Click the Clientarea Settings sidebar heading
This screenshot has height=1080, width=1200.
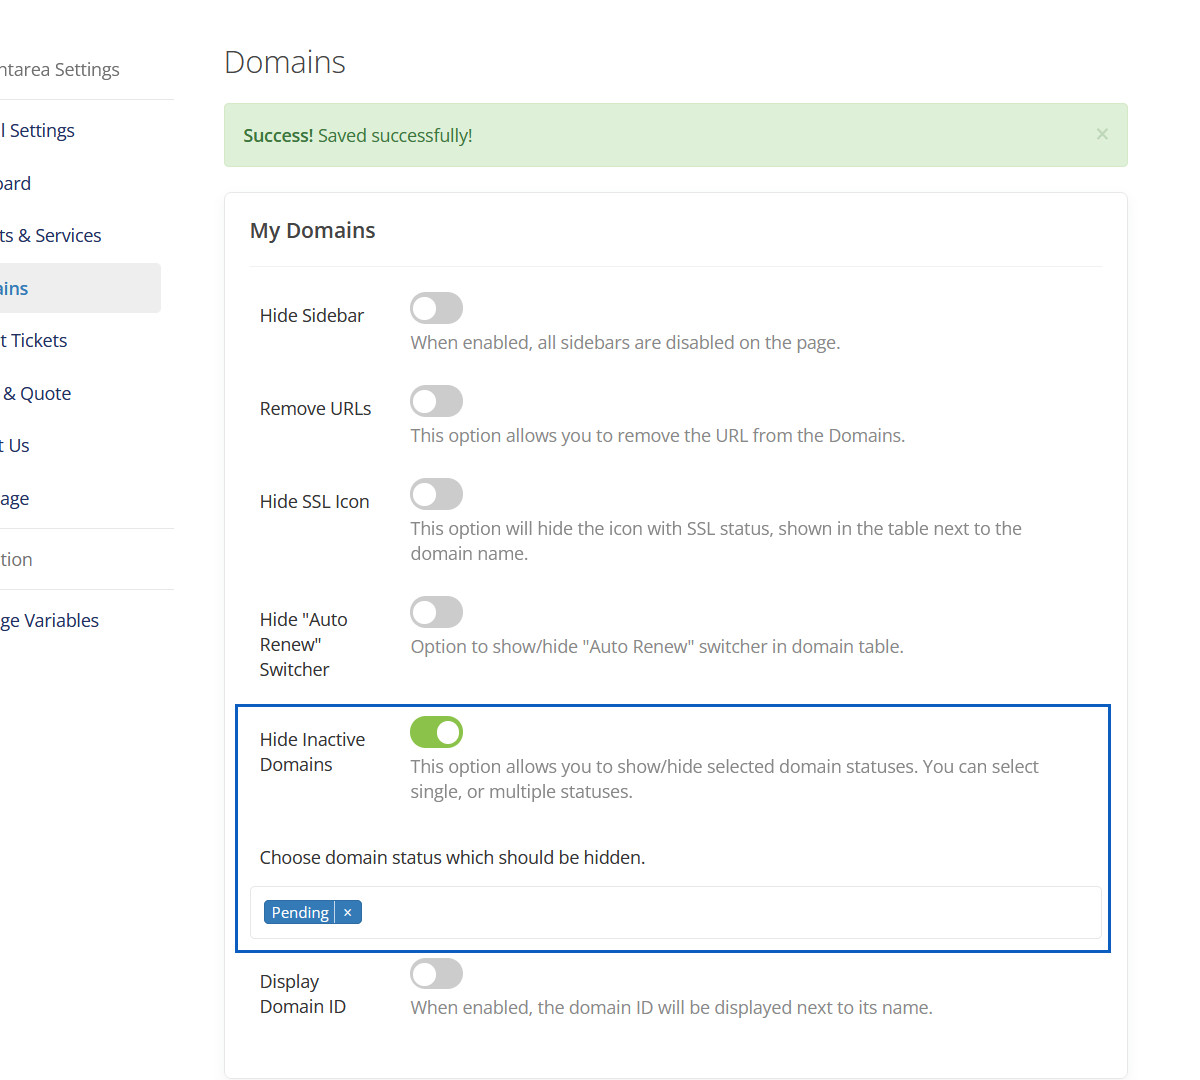pos(60,70)
